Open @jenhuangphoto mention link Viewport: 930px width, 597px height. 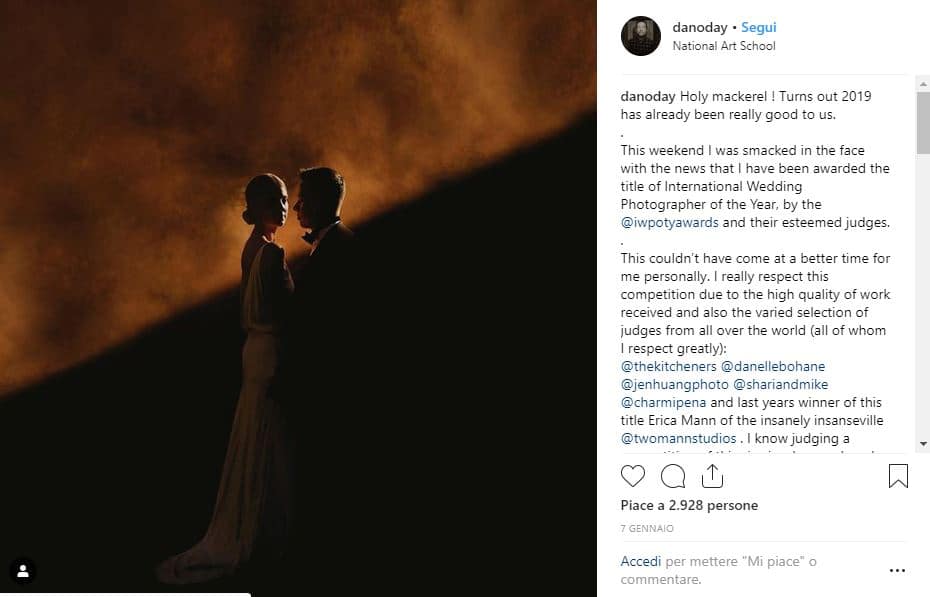pyautogui.click(x=674, y=384)
